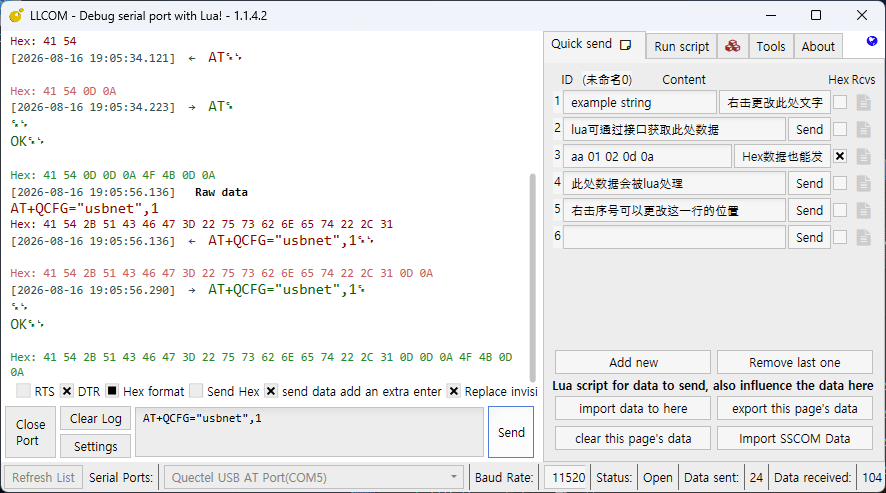
Task: Click the document icon on row 6
Action: [x=863, y=237]
